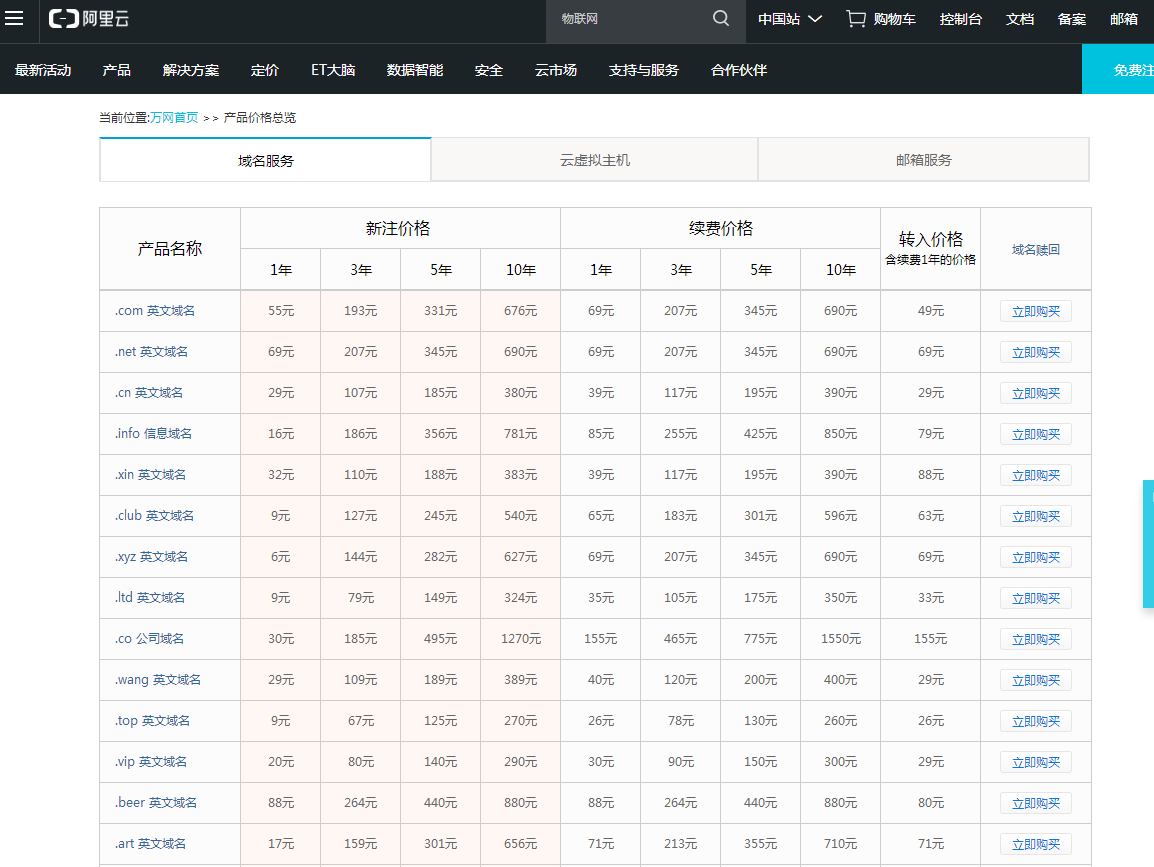Viewport: 1154px width, 867px height.
Task: Click 立即购买 for .vip domain
Action: [1036, 762]
